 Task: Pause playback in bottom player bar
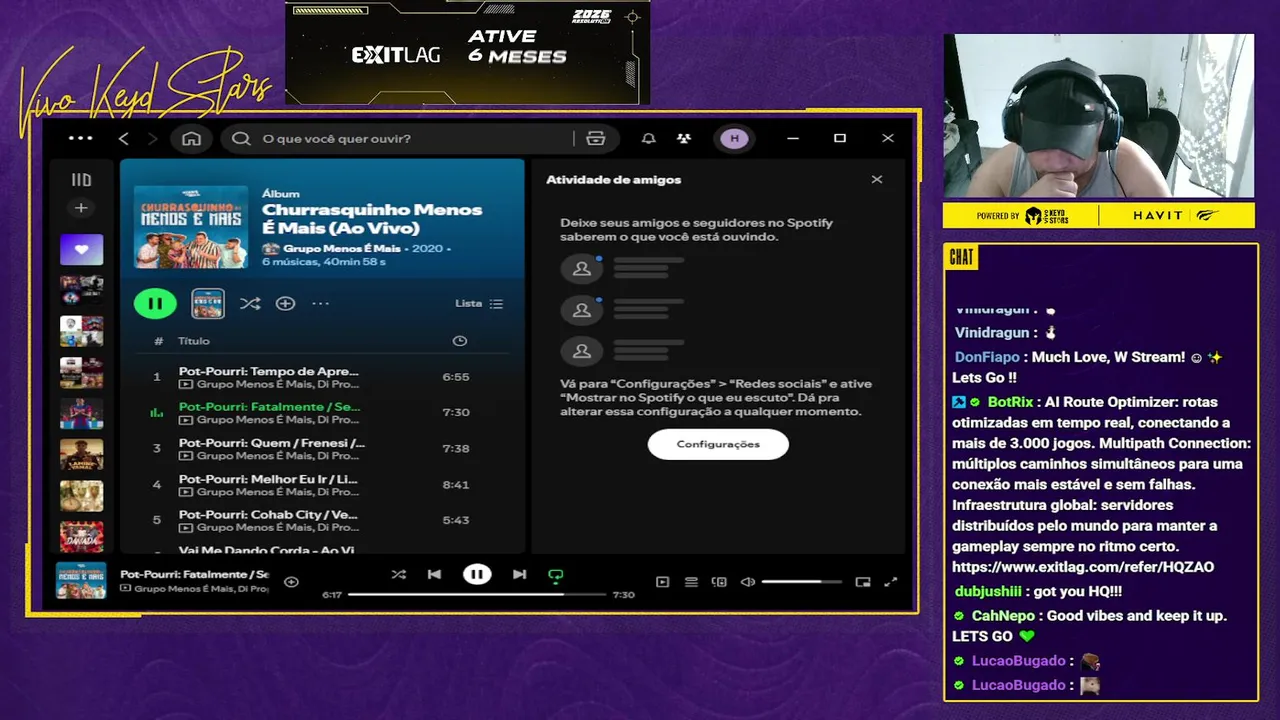click(x=477, y=574)
